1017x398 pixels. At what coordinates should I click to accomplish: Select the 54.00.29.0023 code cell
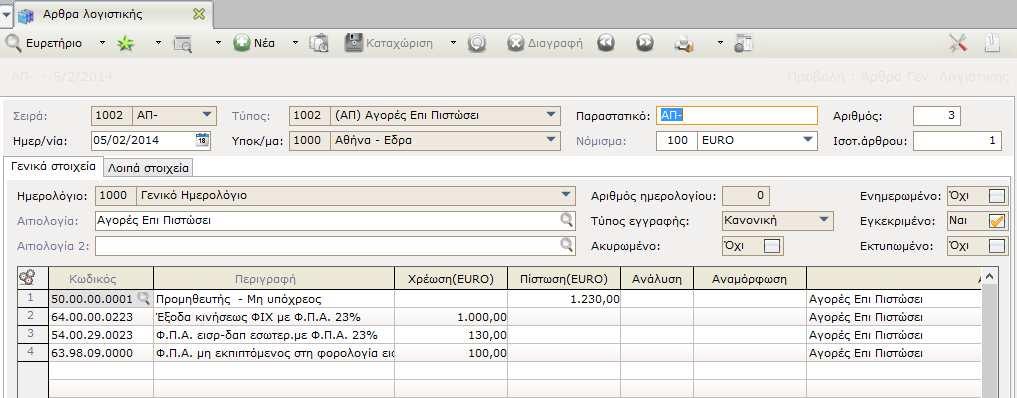coord(101,335)
